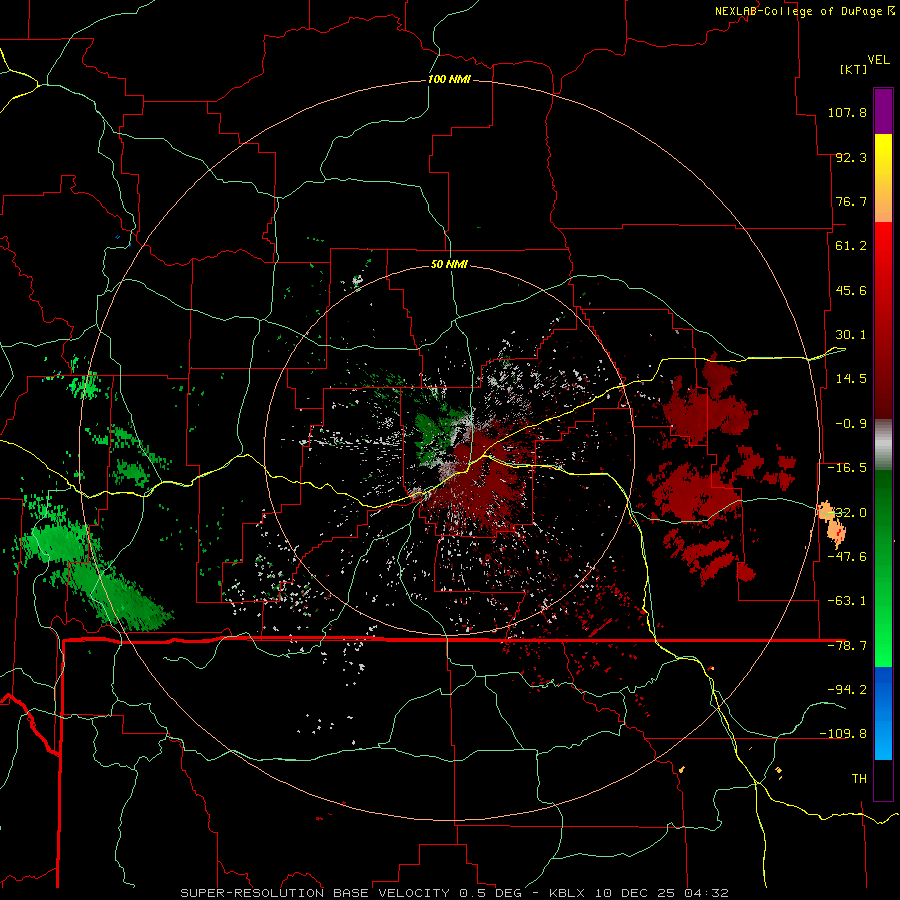The image size is (900, 900).
Task: Click the 61.2 velocity scale value
Action: 851,246
